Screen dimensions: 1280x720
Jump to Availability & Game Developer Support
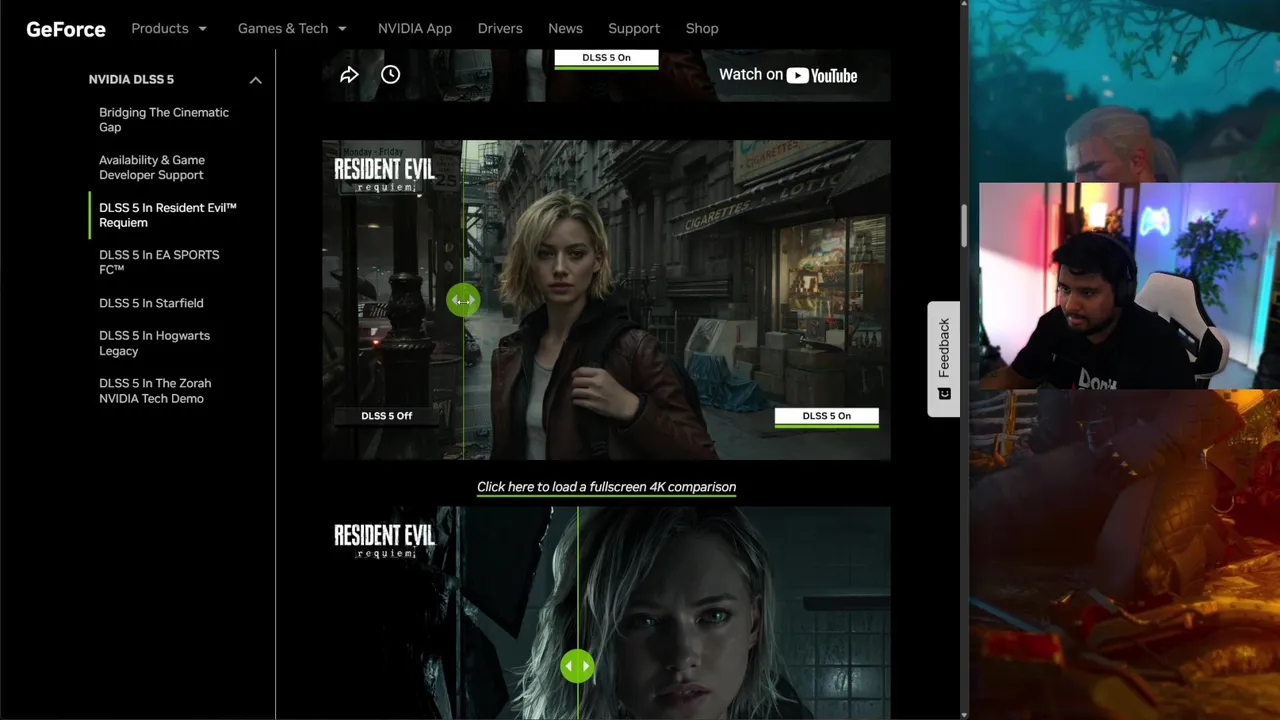152,167
